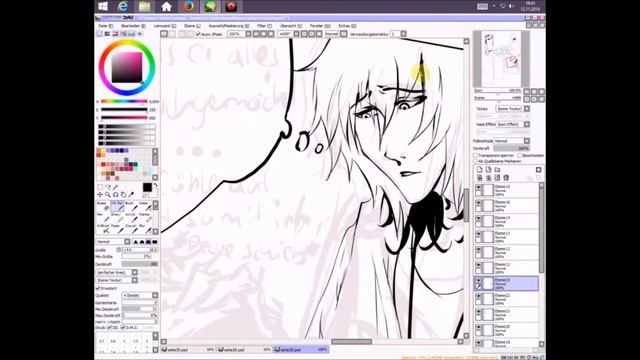Image resolution: width=640 pixels, height=360 pixels.
Task: Toggle Als Quellebene Markieren checkbox
Action: (476, 161)
